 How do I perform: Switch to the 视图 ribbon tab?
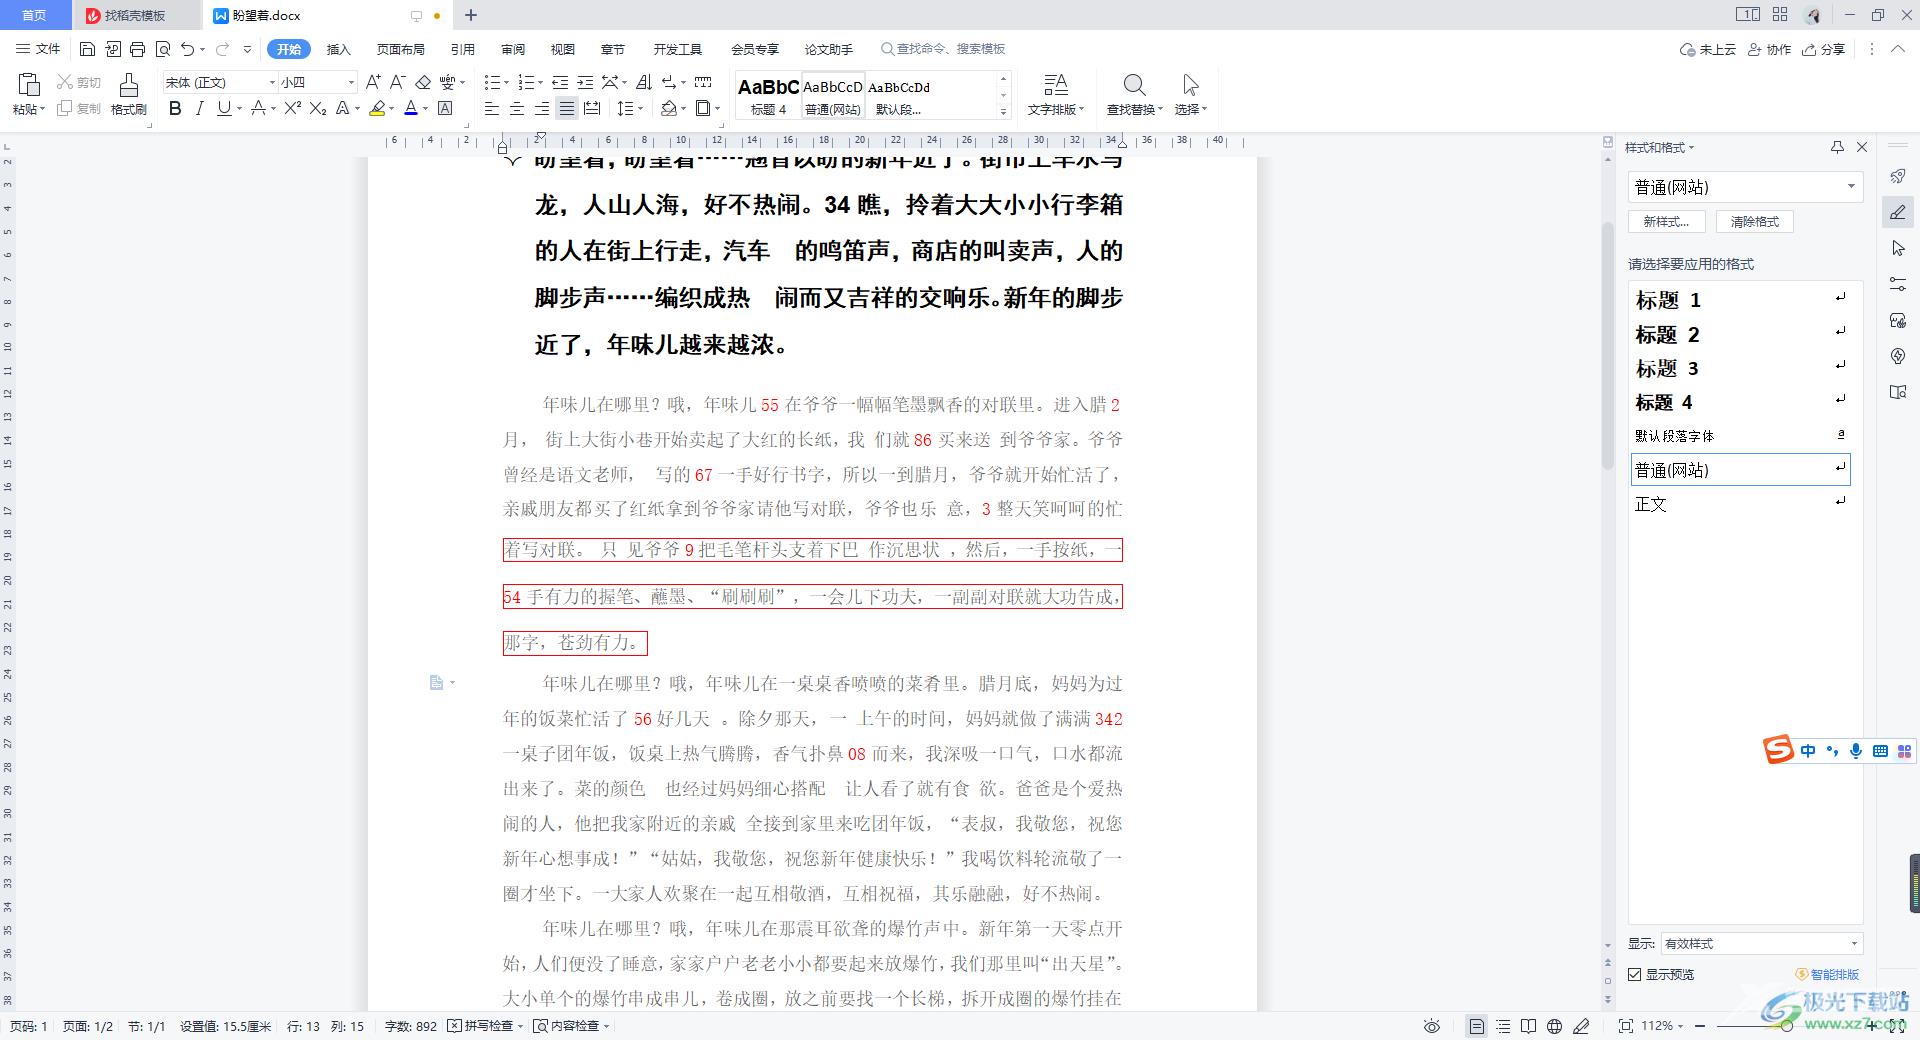point(563,49)
